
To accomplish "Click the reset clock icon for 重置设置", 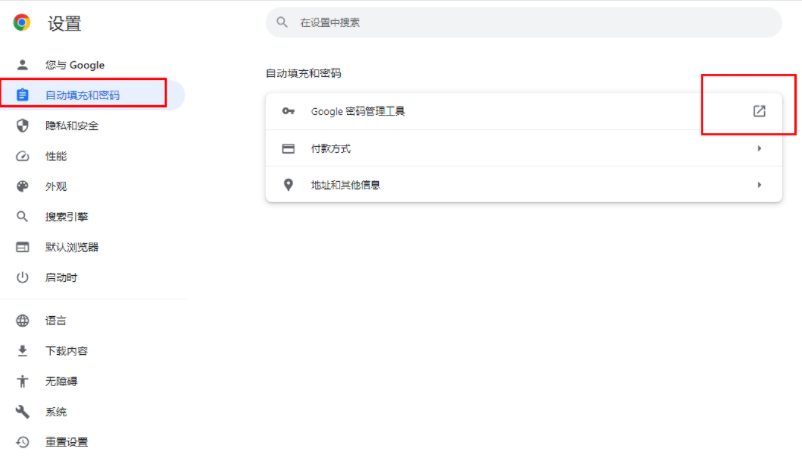I will click(x=22, y=442).
